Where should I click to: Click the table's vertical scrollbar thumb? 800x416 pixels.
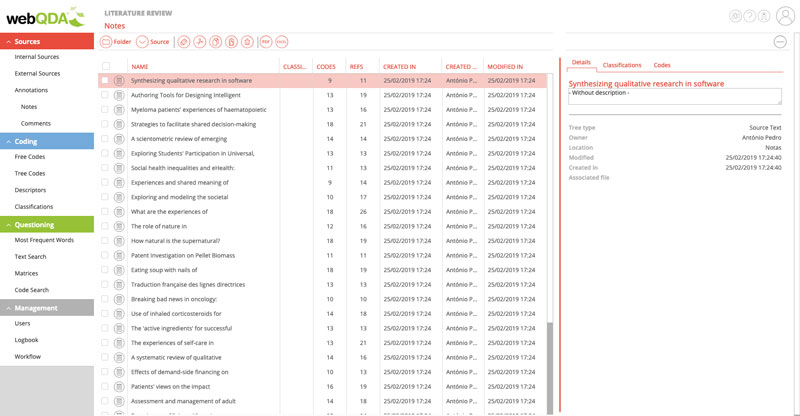[550, 368]
